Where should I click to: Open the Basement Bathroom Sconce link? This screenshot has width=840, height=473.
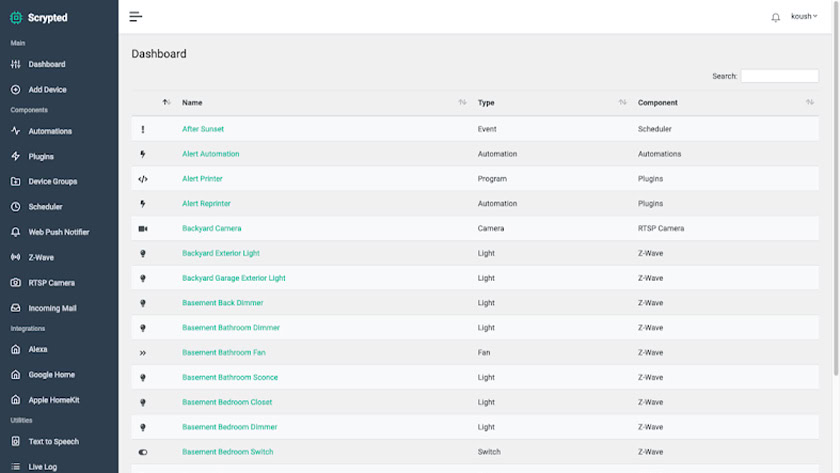(x=230, y=377)
